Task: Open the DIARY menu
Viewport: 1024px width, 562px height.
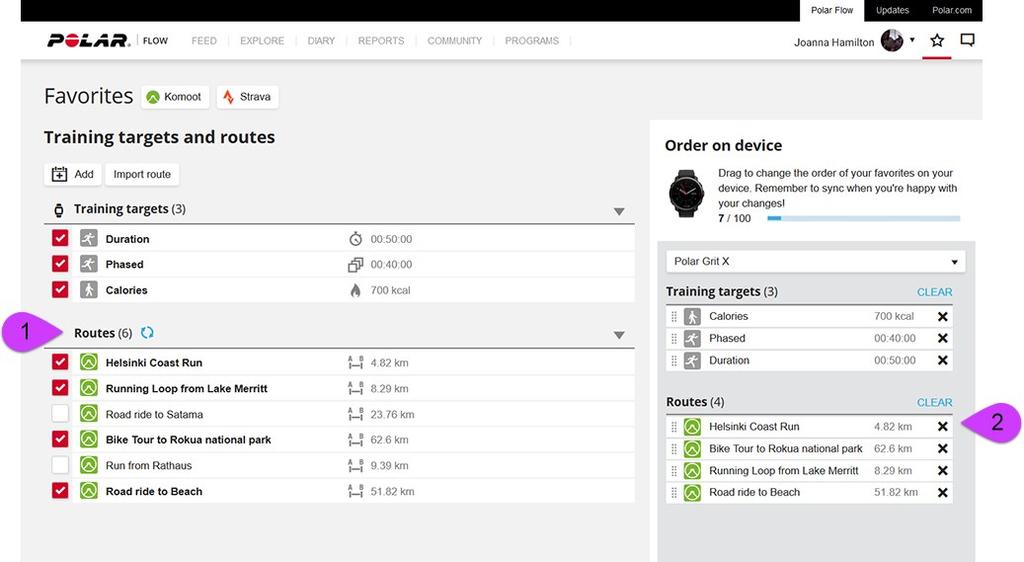Action: pos(321,40)
